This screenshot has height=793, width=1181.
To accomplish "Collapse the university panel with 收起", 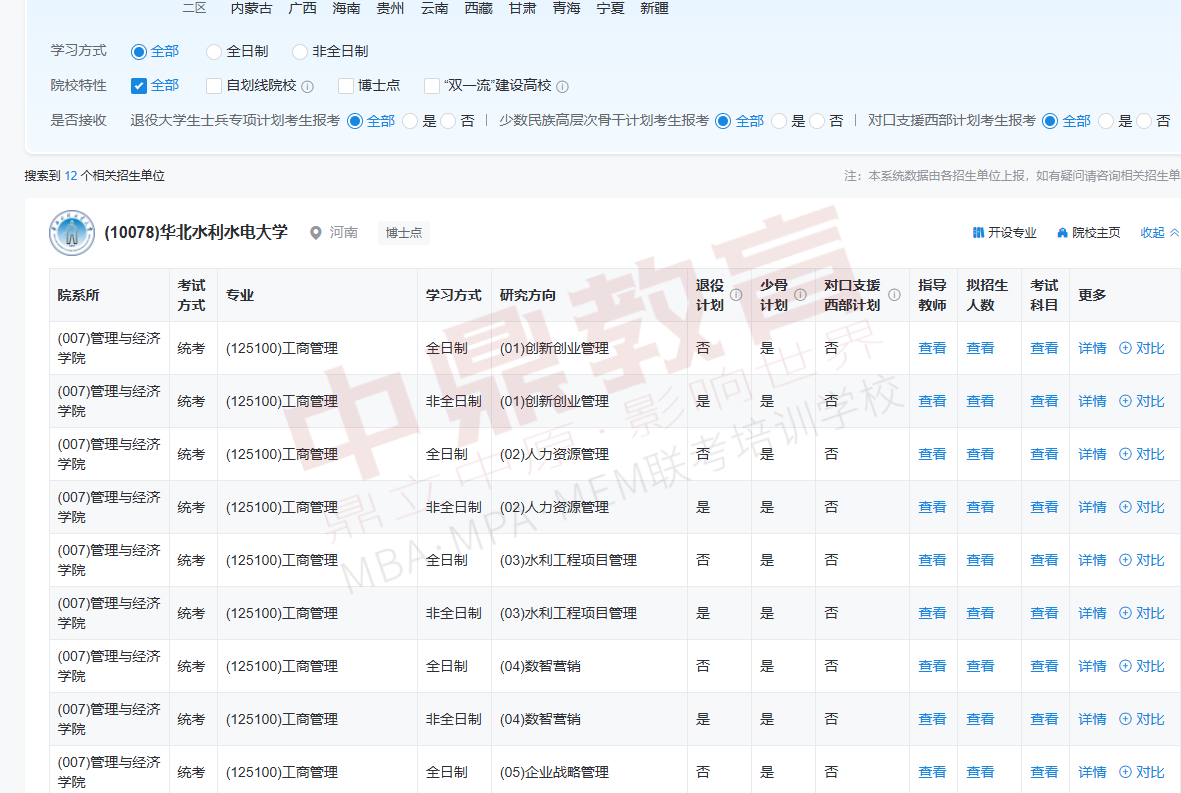I will tap(1159, 233).
